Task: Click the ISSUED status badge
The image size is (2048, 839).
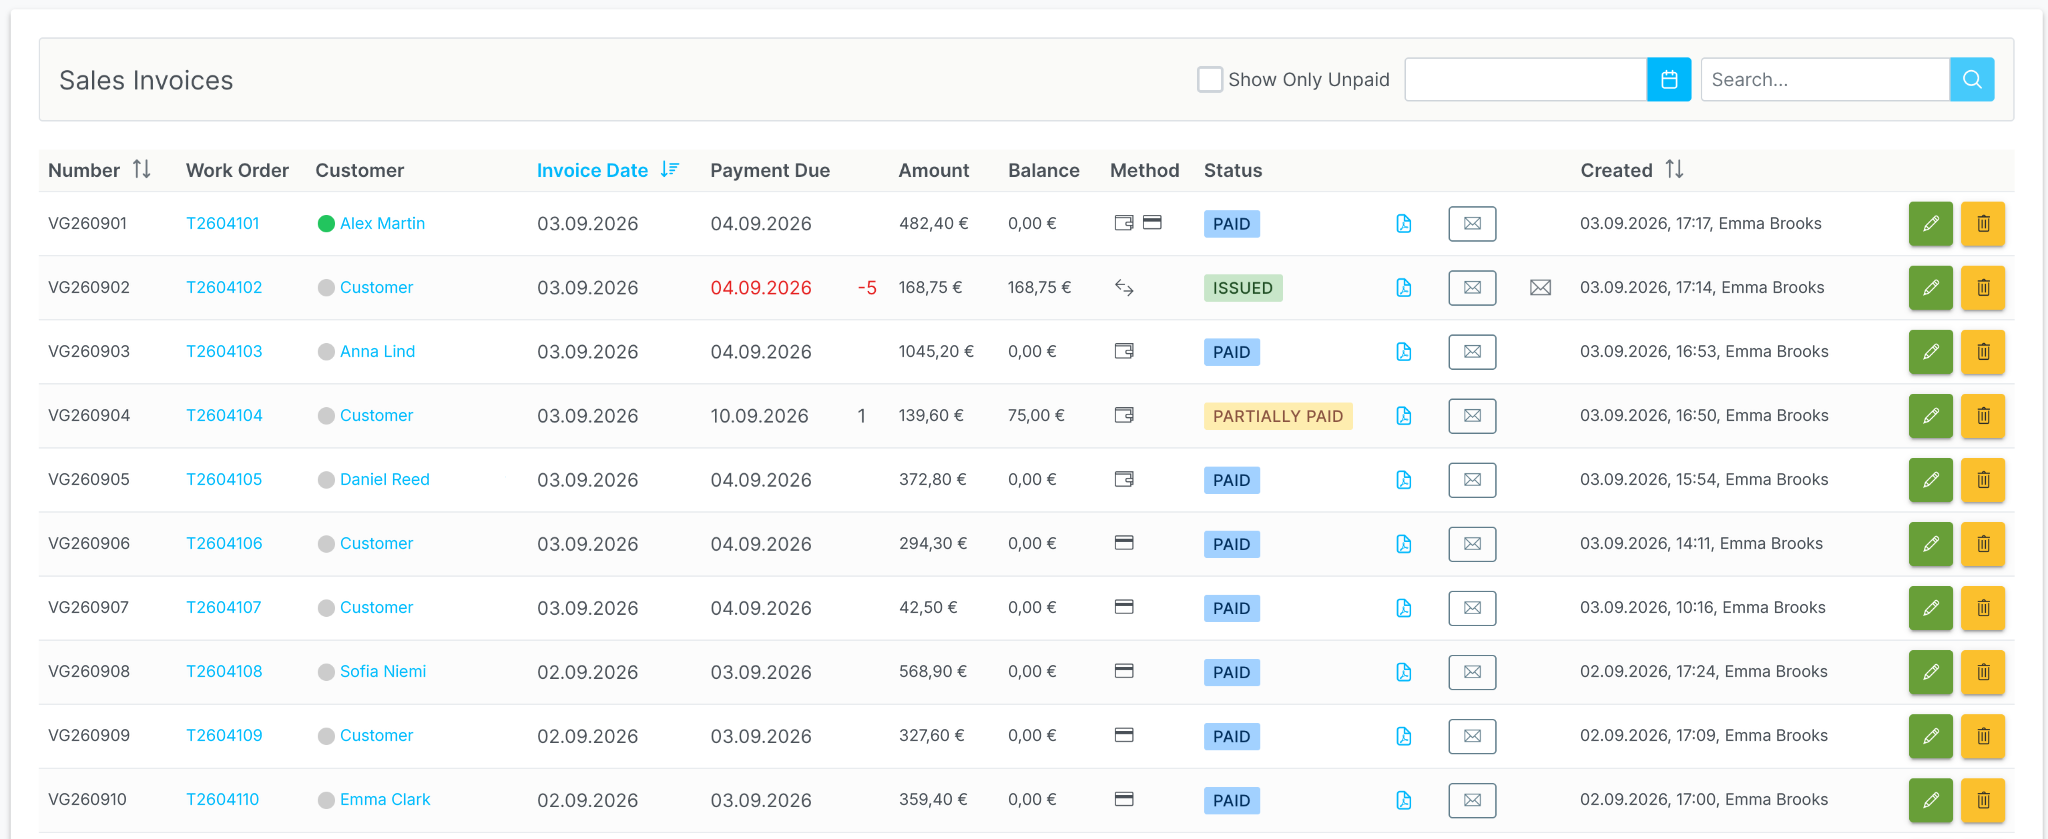Action: click(x=1243, y=288)
